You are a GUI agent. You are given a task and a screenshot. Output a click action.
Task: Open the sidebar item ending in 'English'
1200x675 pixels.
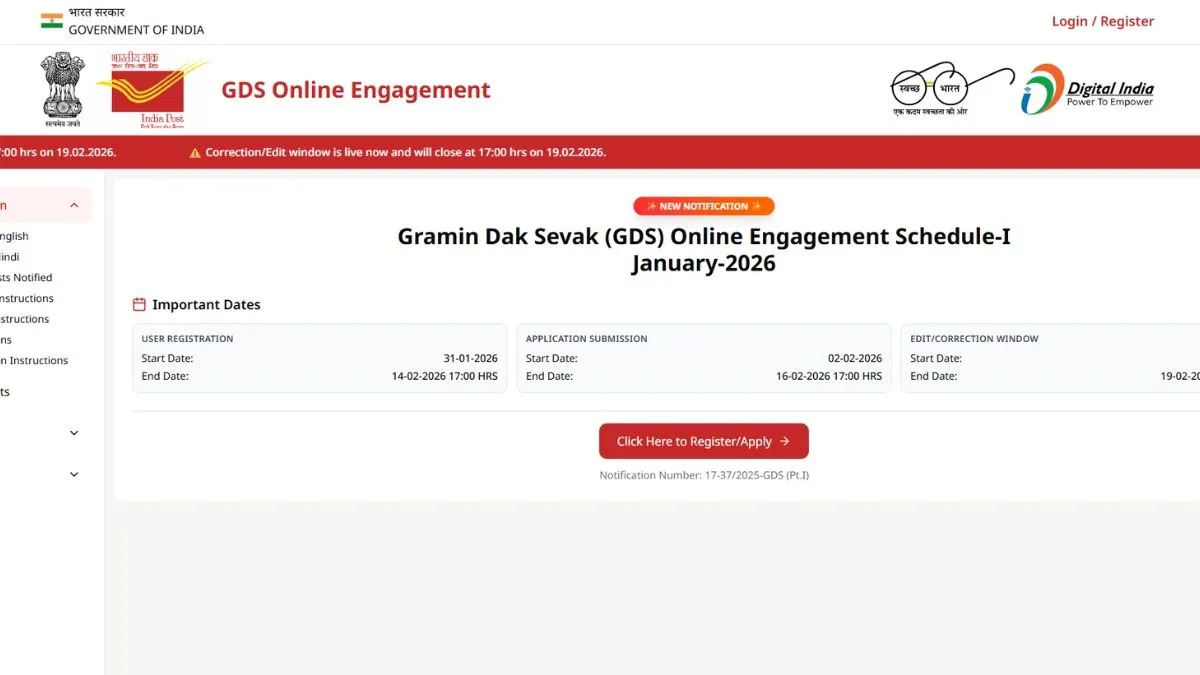pyautogui.click(x=13, y=237)
